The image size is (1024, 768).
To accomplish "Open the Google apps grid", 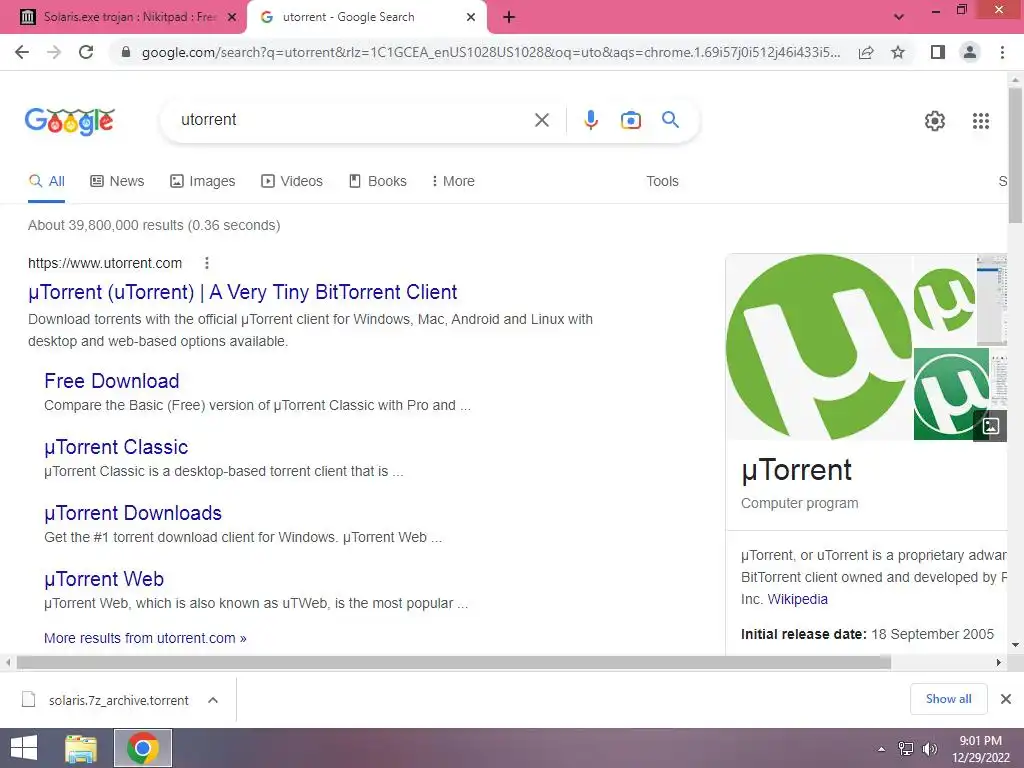I will pyautogui.click(x=981, y=121).
